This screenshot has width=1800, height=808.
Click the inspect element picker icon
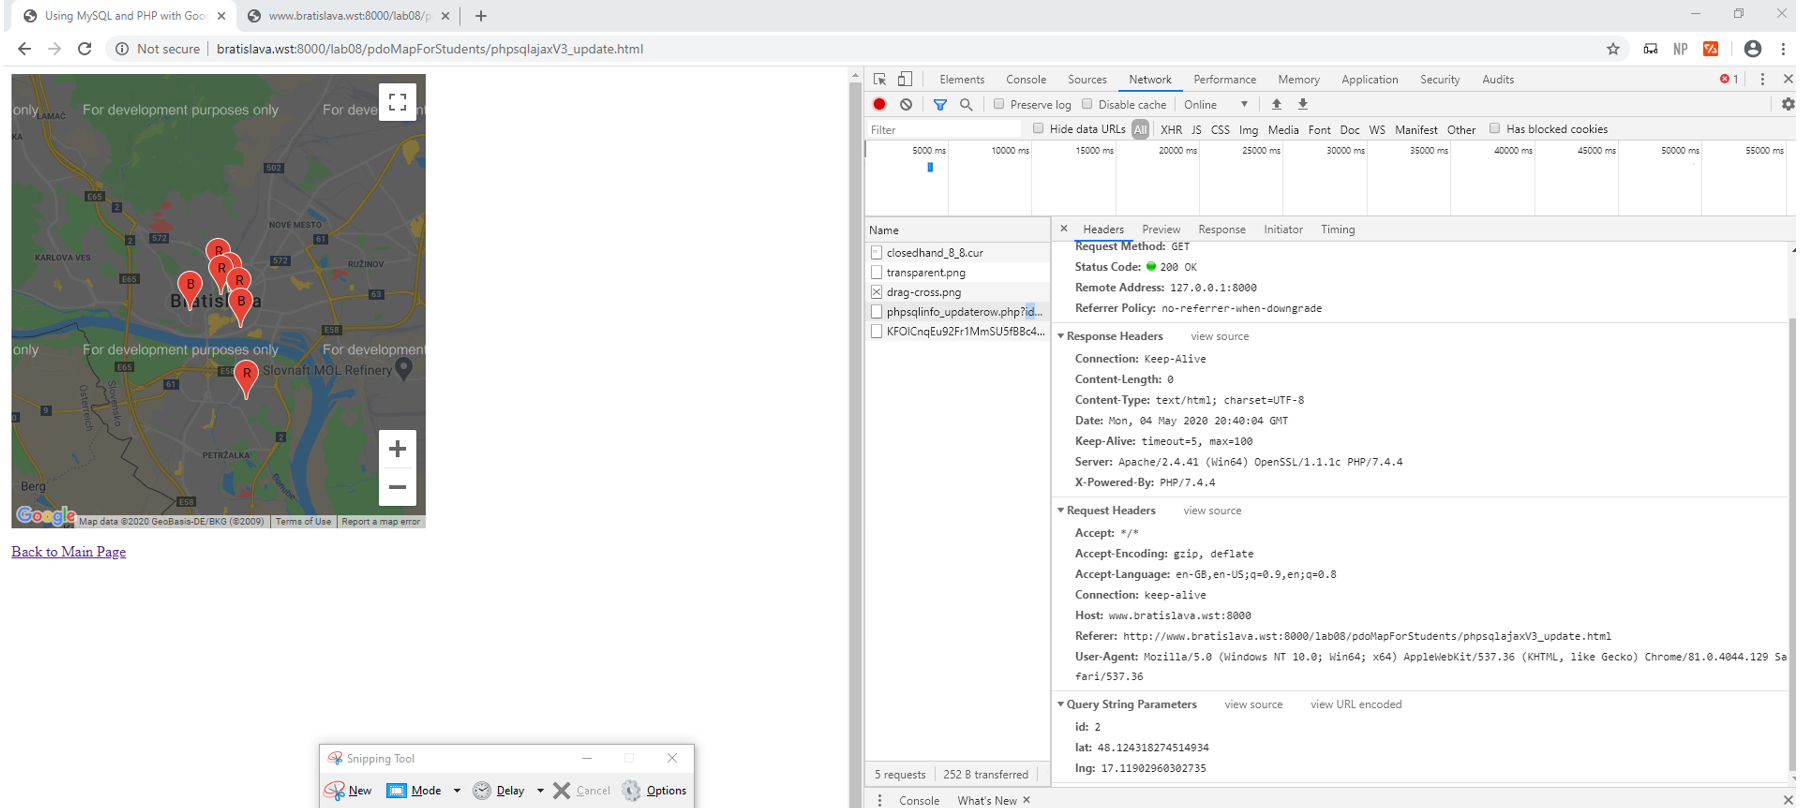880,79
